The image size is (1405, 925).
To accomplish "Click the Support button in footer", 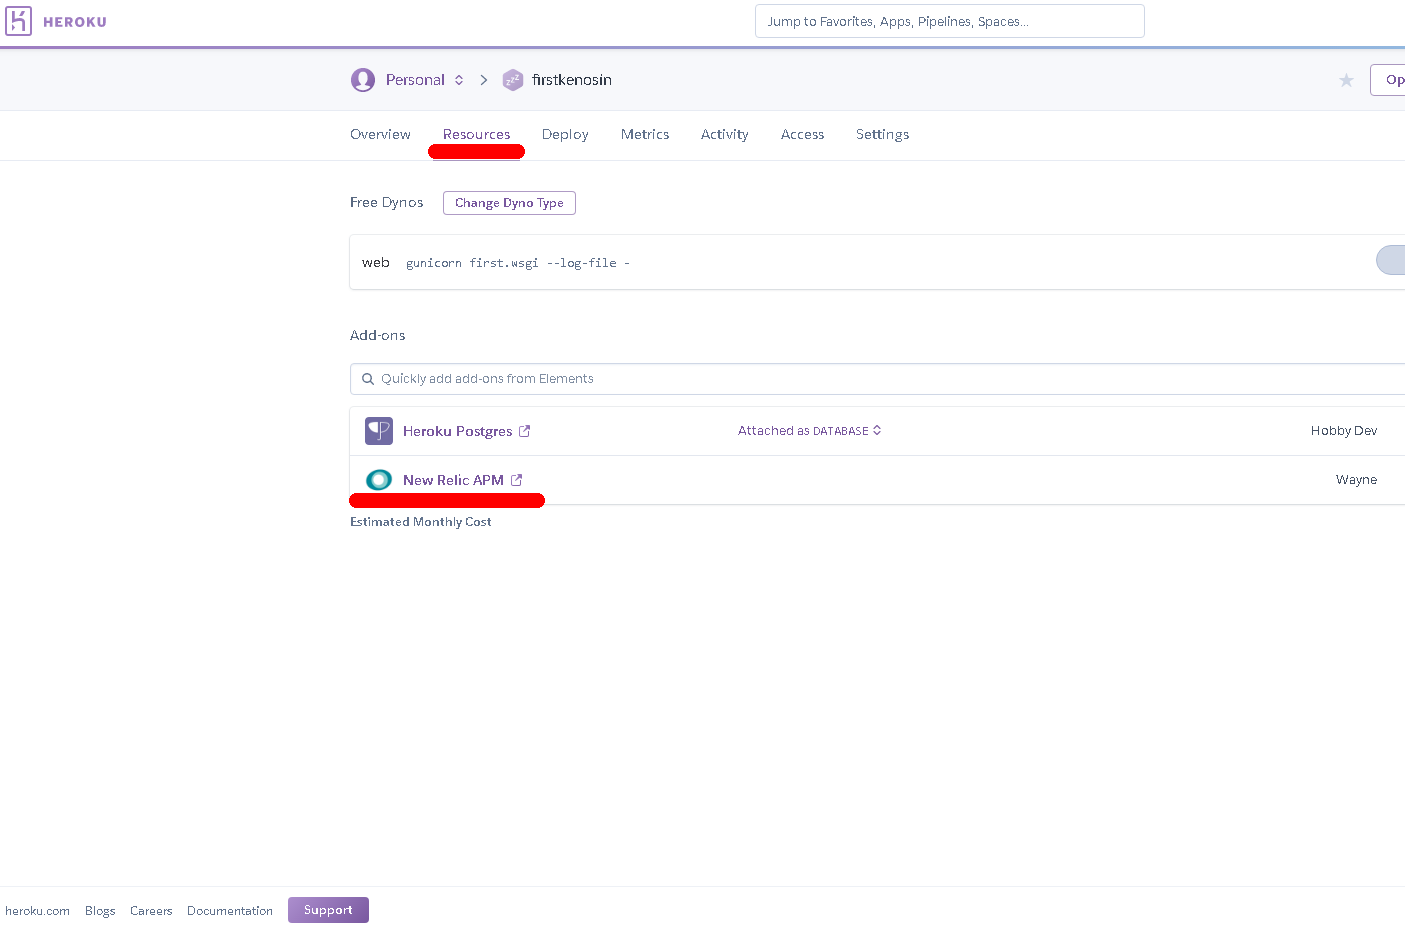I will (328, 910).
